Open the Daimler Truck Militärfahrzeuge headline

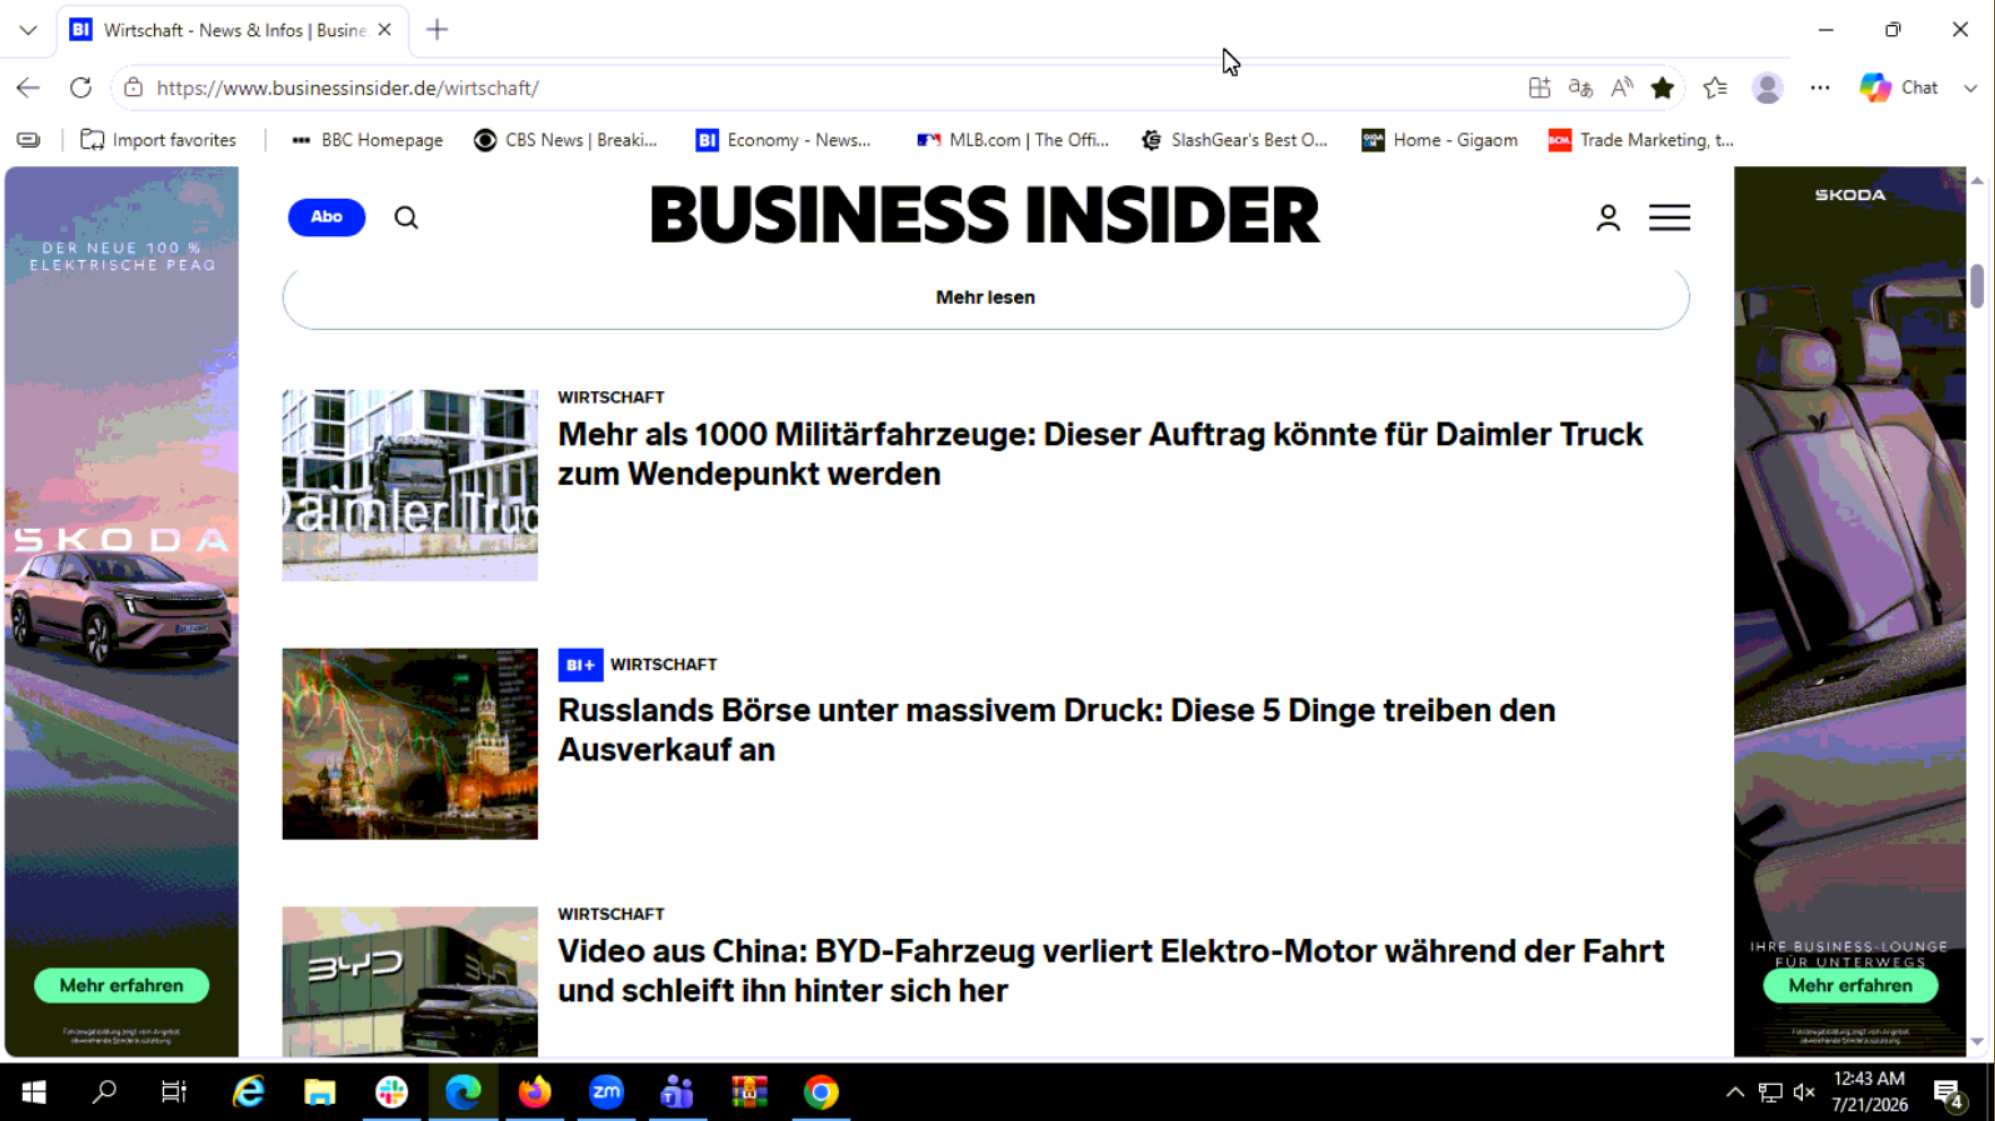click(x=1100, y=454)
